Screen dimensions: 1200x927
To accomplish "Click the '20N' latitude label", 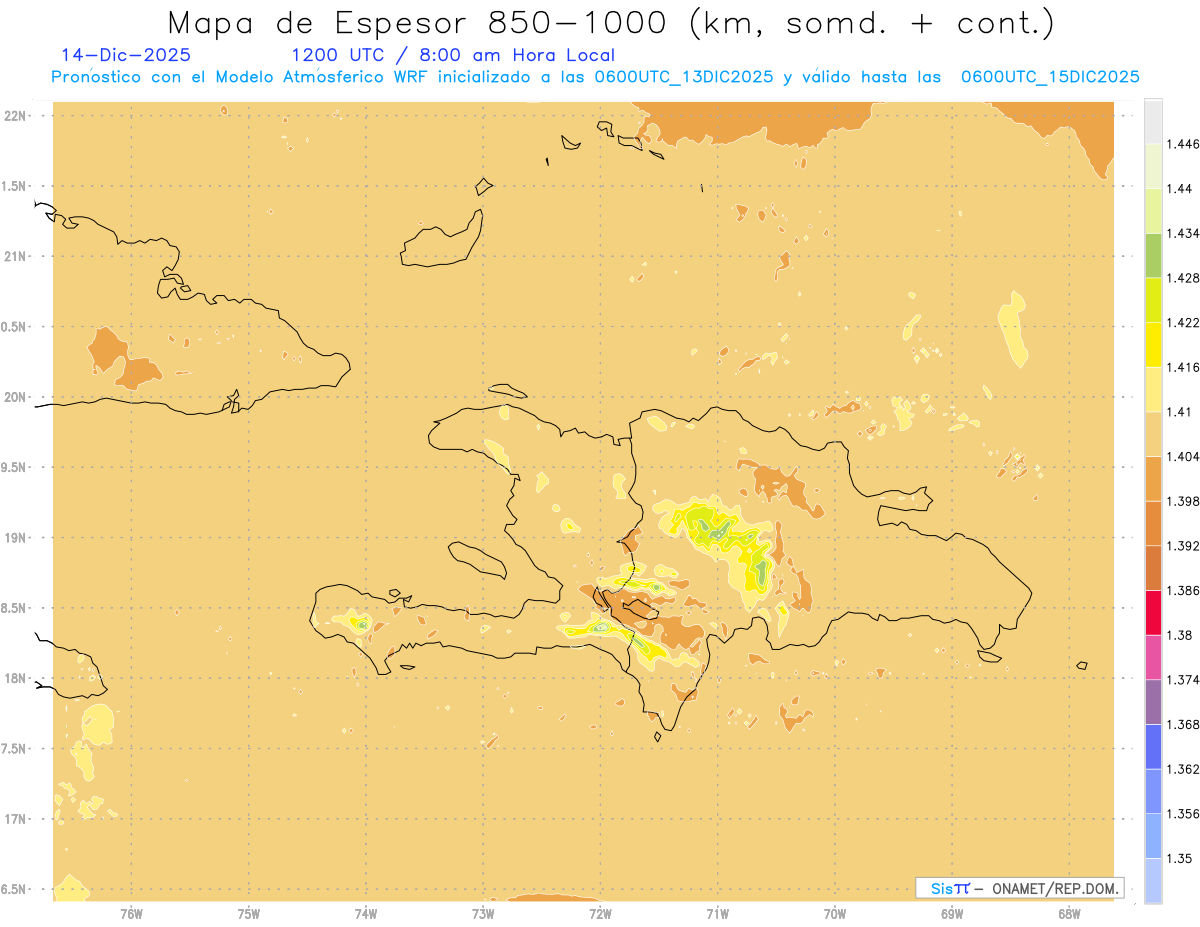I will pos(17,397).
